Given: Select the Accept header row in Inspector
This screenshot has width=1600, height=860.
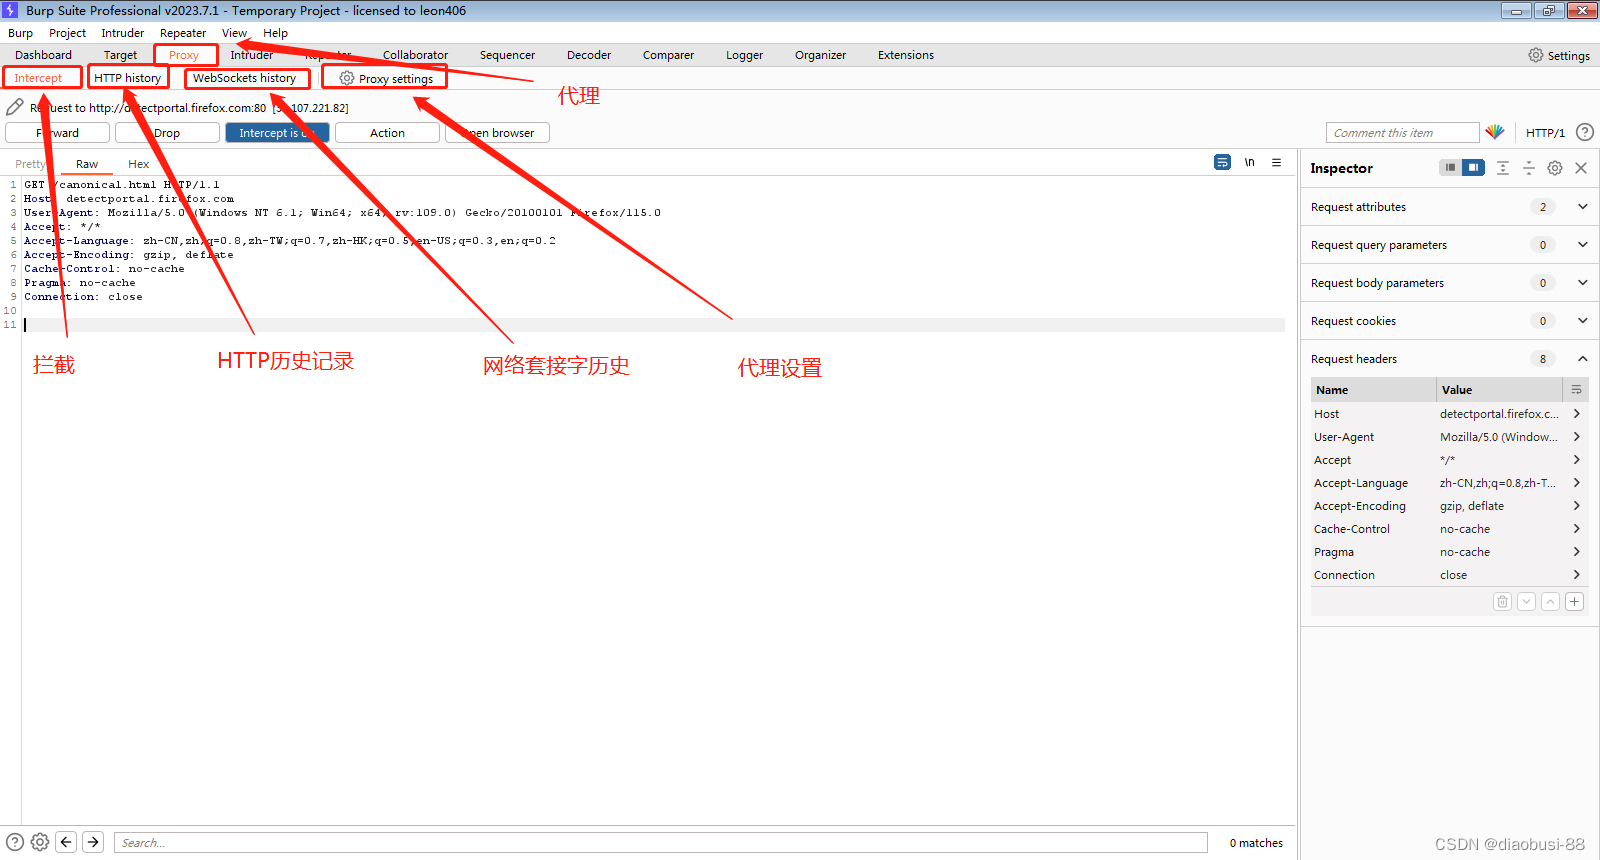Looking at the screenshot, I should tap(1448, 460).
